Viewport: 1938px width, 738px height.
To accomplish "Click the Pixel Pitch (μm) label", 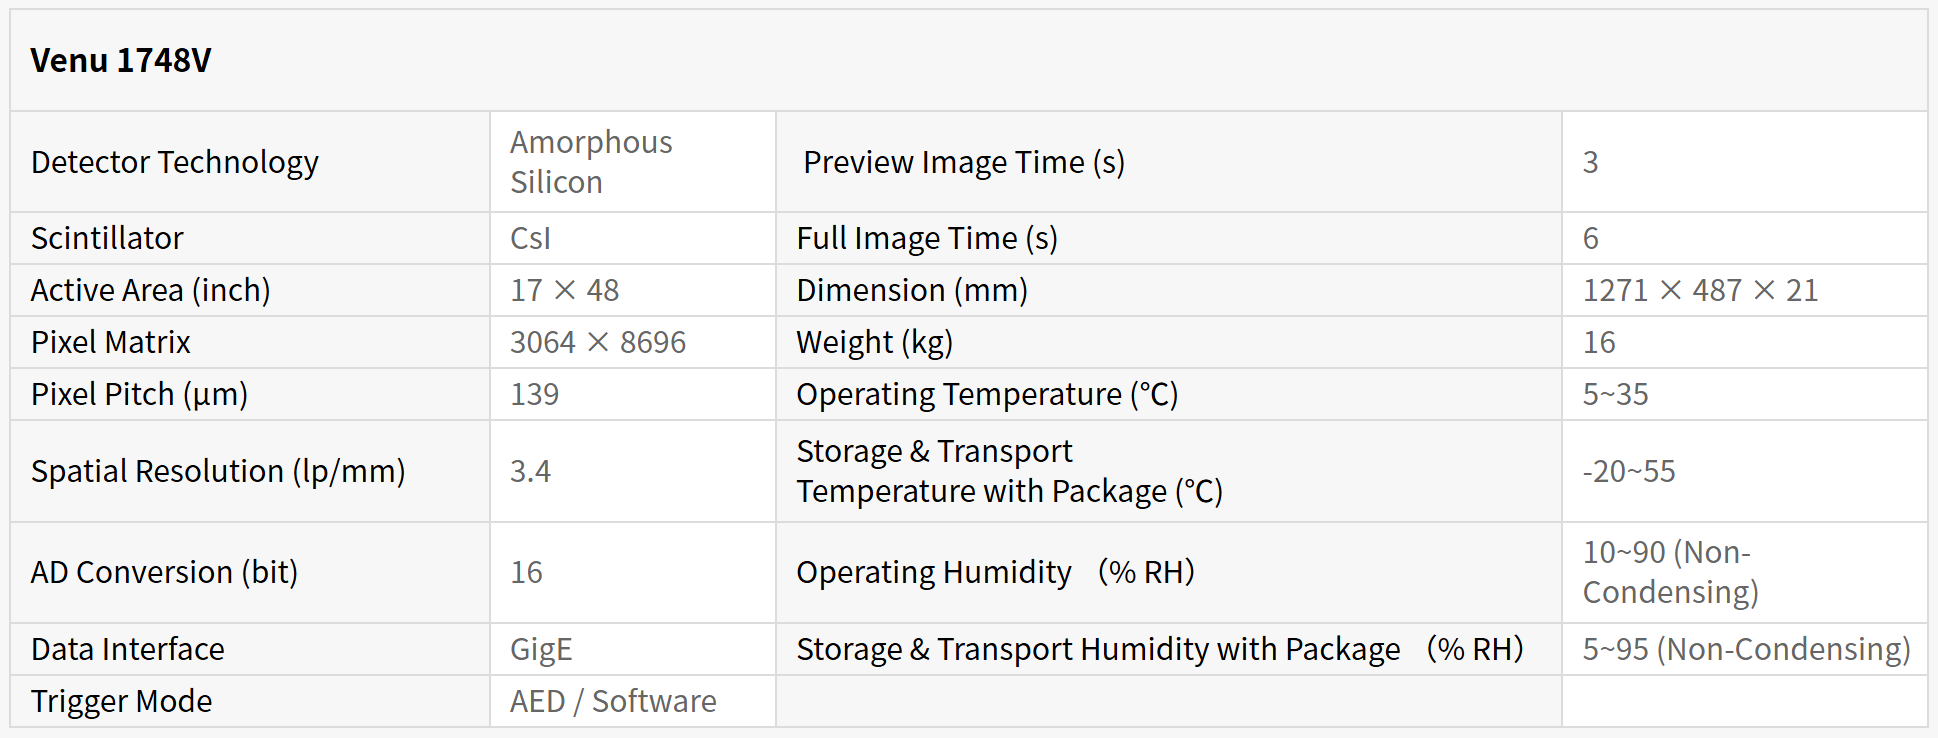I will (139, 394).
